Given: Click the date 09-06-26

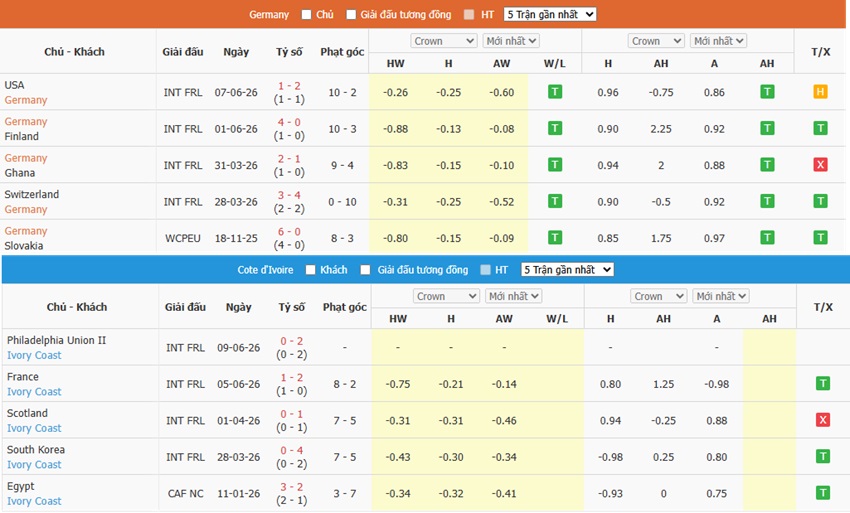Looking at the screenshot, I should [239, 348].
